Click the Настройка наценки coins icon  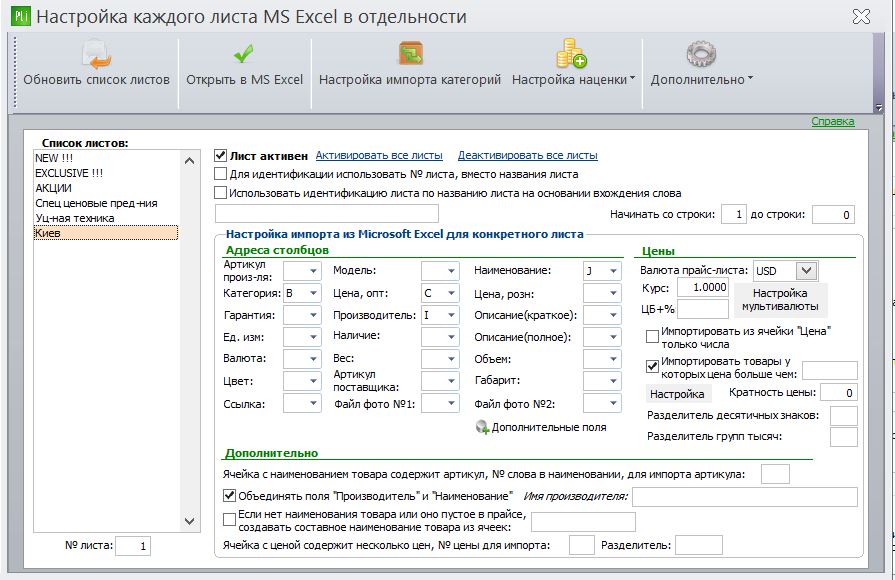click(571, 54)
